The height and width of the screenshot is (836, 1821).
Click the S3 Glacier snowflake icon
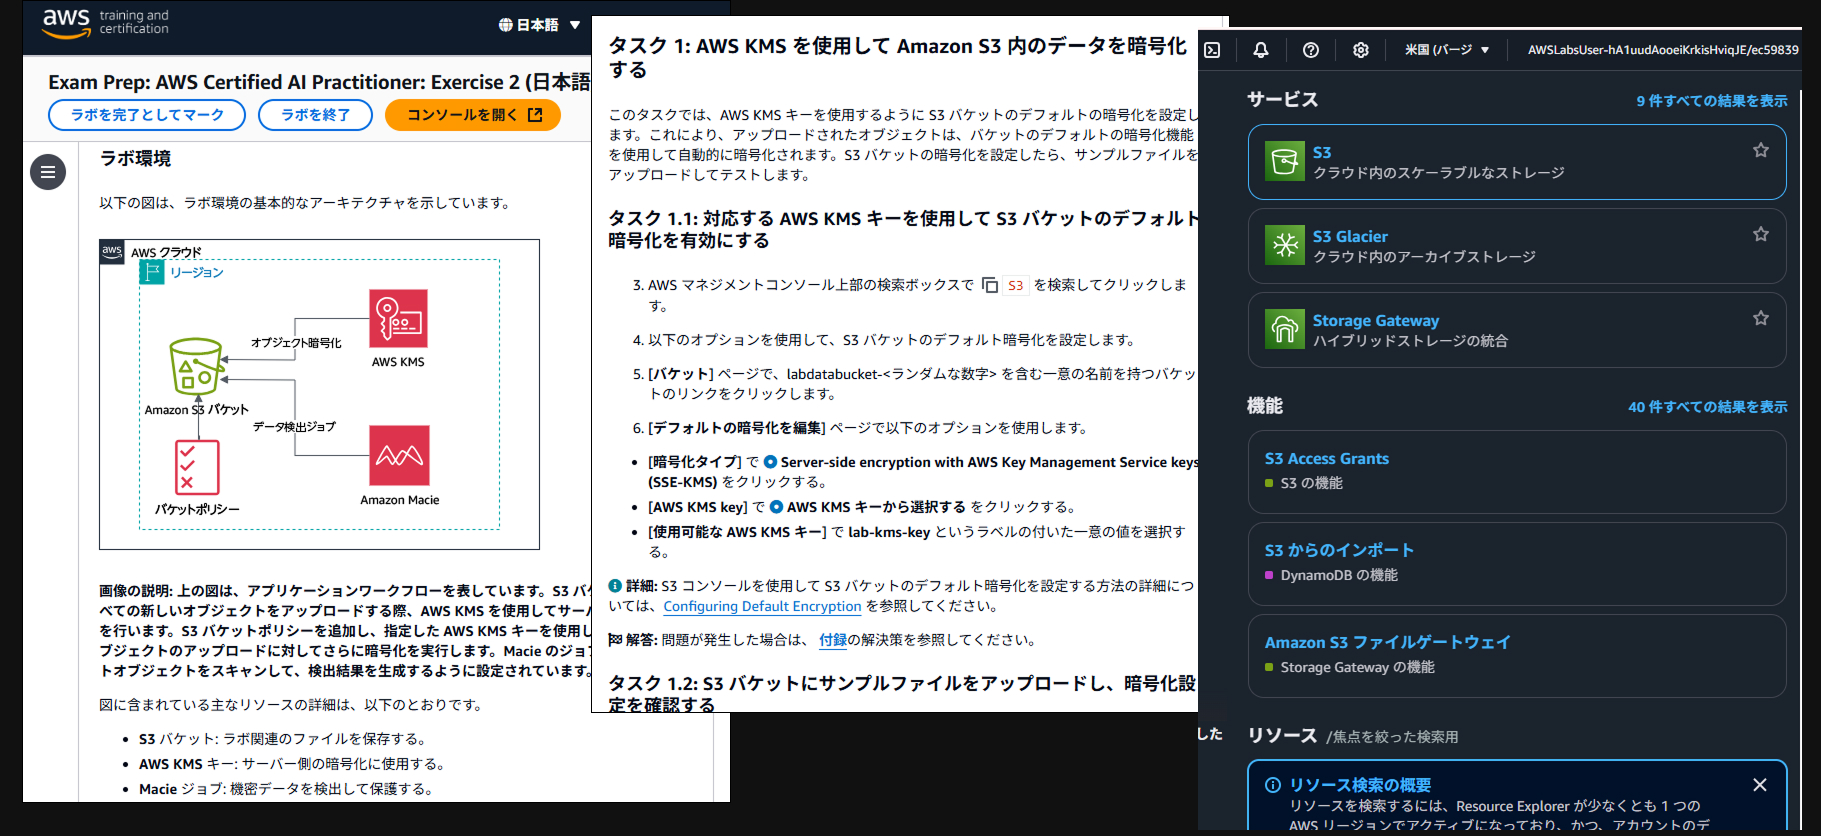[x=1285, y=245]
